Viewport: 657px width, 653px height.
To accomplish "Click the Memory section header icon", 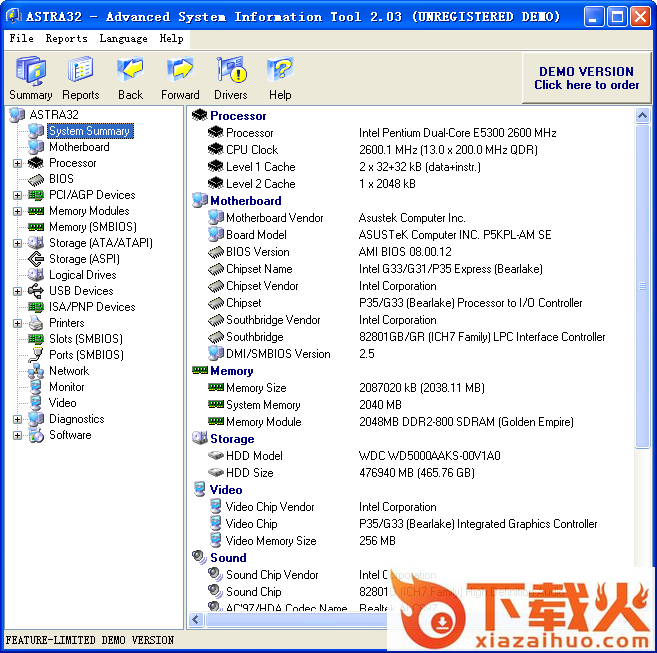I will 200,370.
